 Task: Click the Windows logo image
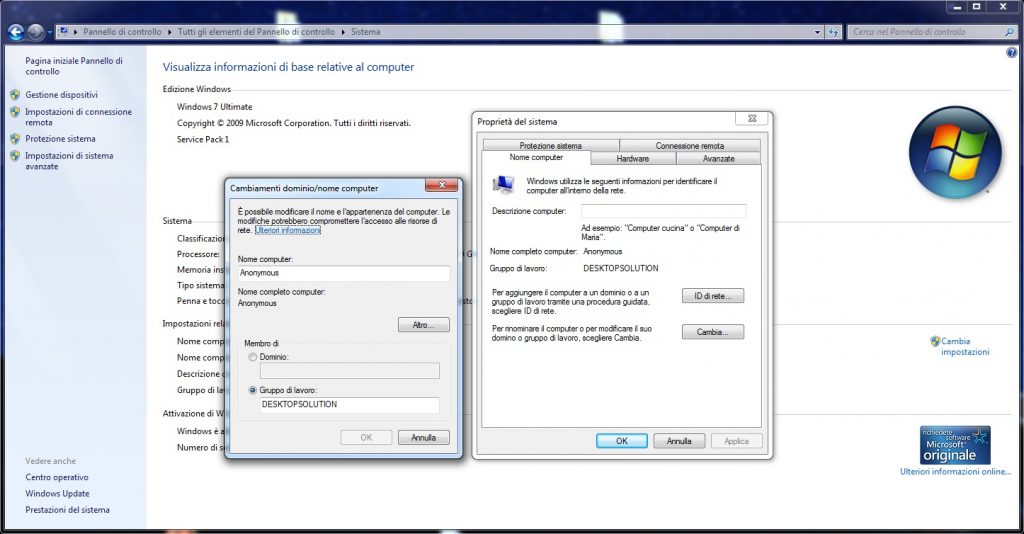click(955, 152)
